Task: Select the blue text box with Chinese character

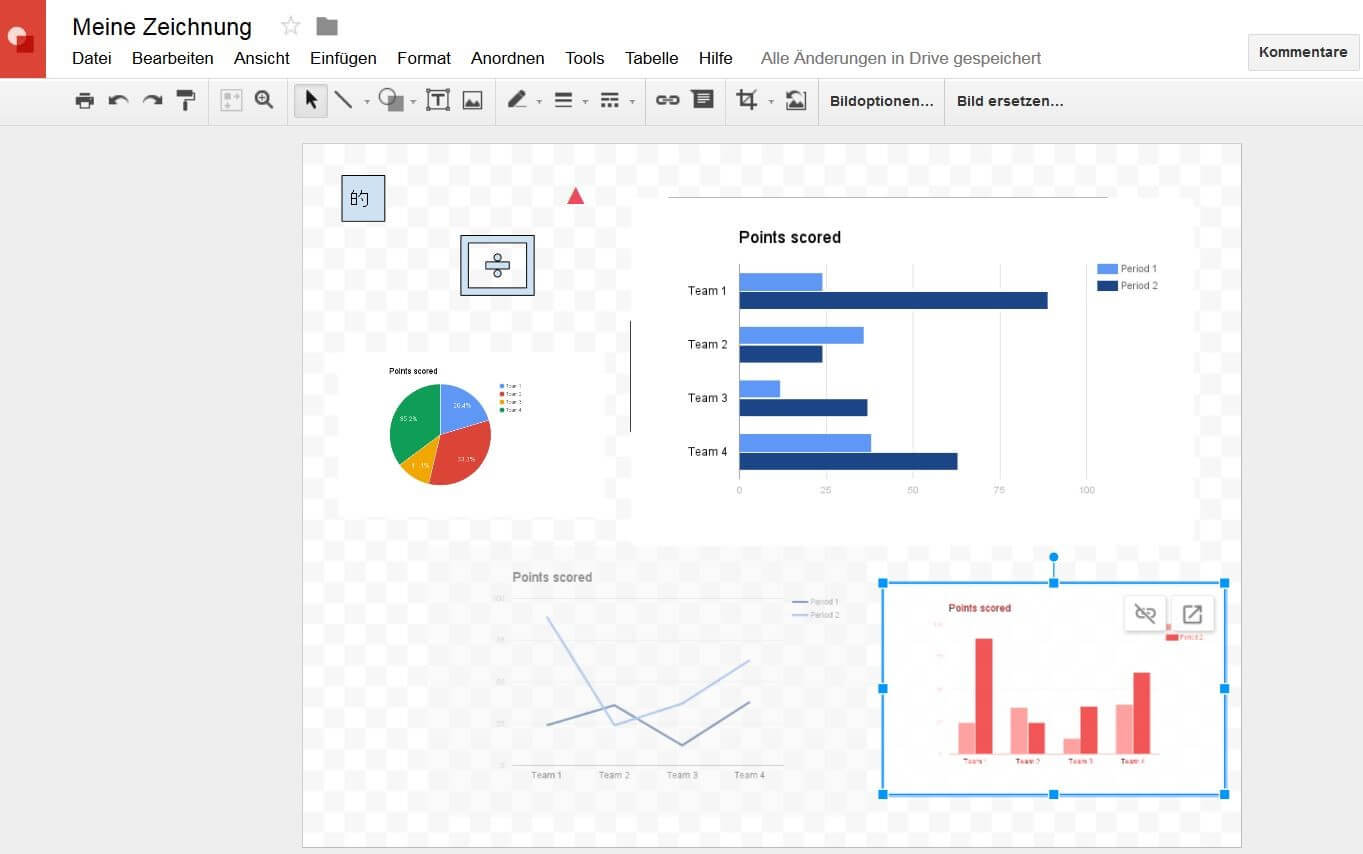Action: [363, 198]
